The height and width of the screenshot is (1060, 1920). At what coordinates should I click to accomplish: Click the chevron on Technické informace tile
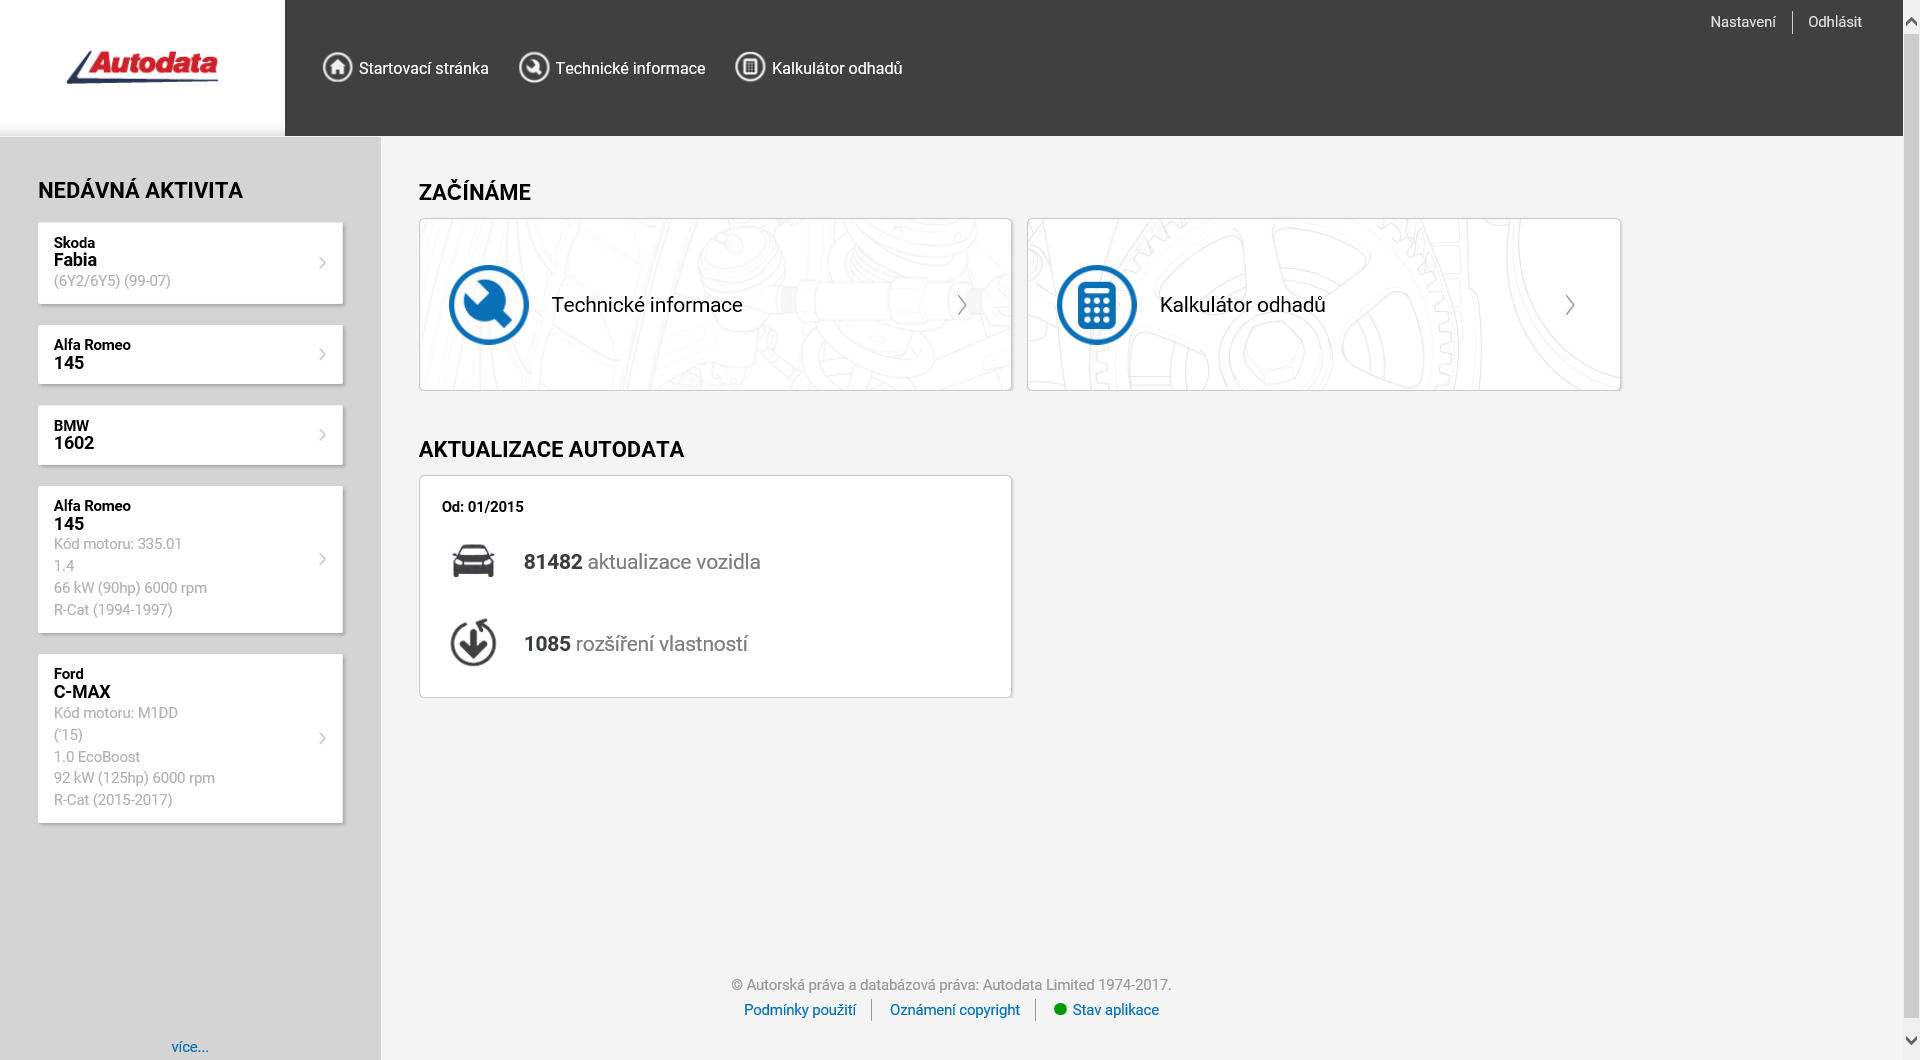tap(962, 305)
